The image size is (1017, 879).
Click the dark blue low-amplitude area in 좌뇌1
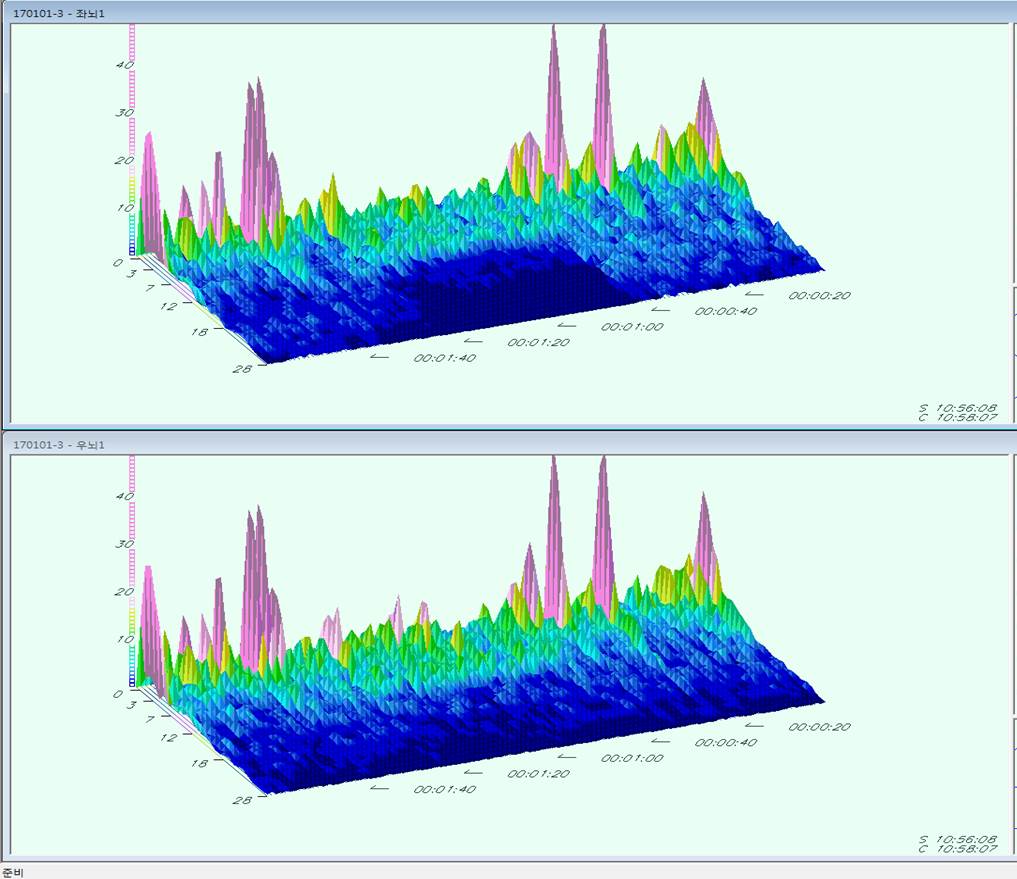[500, 290]
